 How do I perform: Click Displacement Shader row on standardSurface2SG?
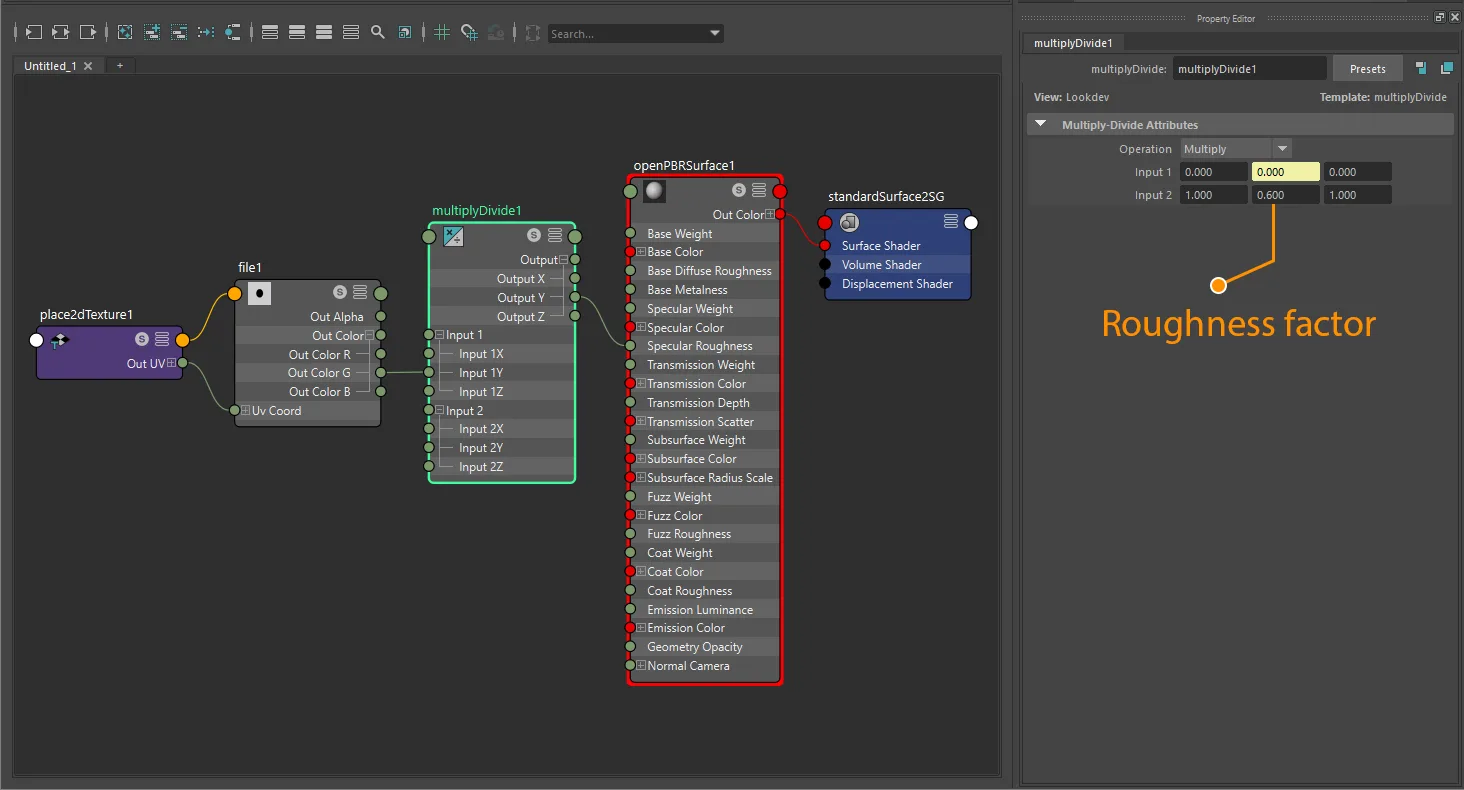pos(897,284)
